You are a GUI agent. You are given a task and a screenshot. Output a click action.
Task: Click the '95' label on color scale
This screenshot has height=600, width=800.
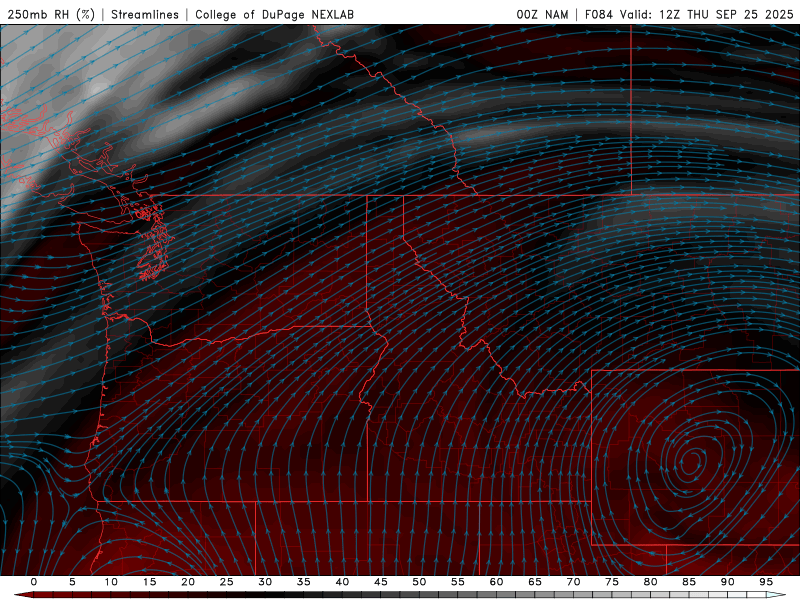click(x=766, y=582)
